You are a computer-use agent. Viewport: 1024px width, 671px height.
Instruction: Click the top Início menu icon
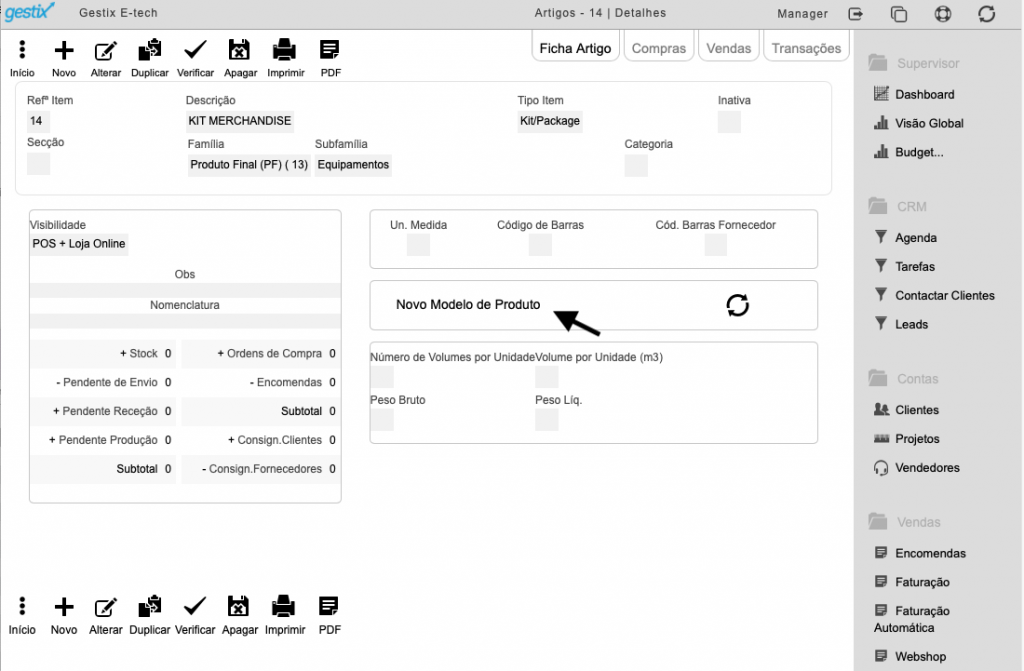[x=22, y=50]
